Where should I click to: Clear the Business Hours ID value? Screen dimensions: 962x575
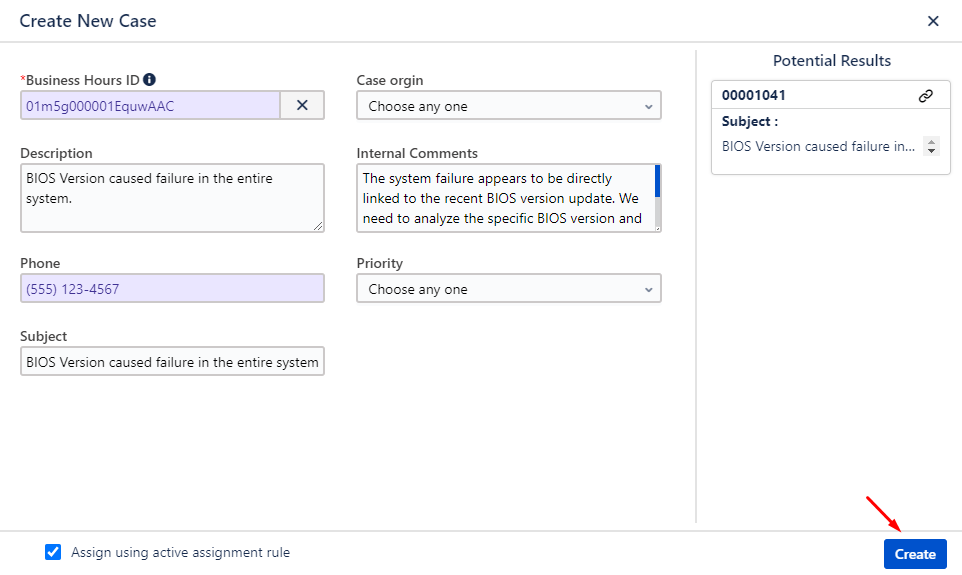tap(302, 105)
